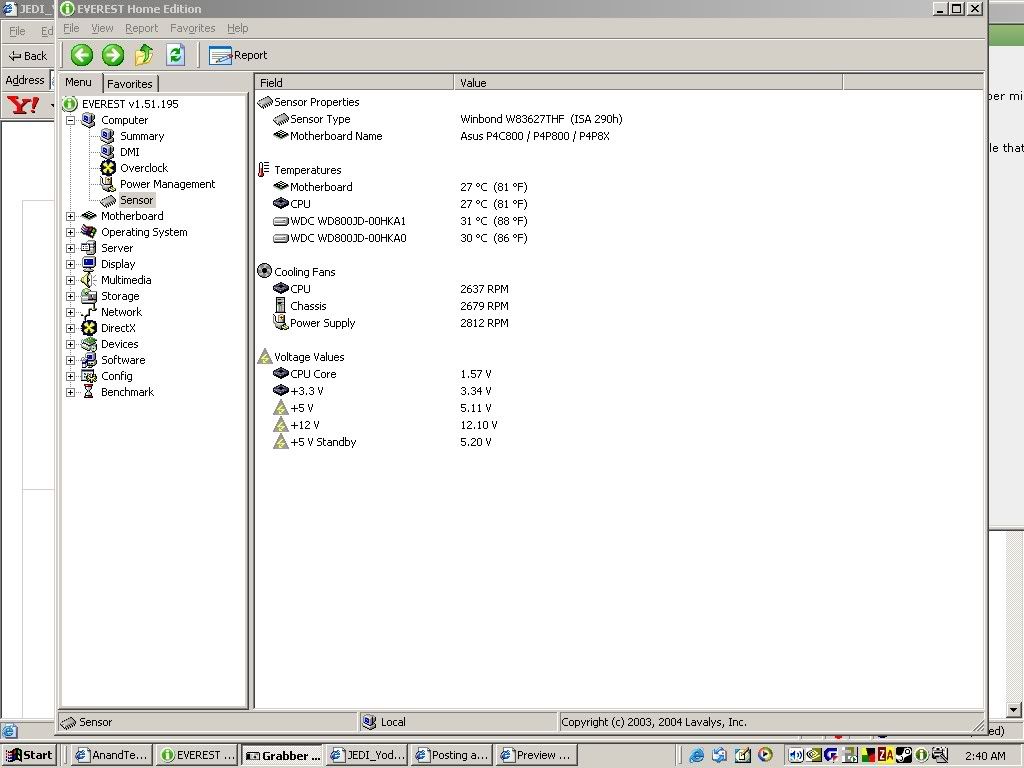Image resolution: width=1024 pixels, height=768 pixels.
Task: Select the Power Management item icon
Action: coord(108,184)
